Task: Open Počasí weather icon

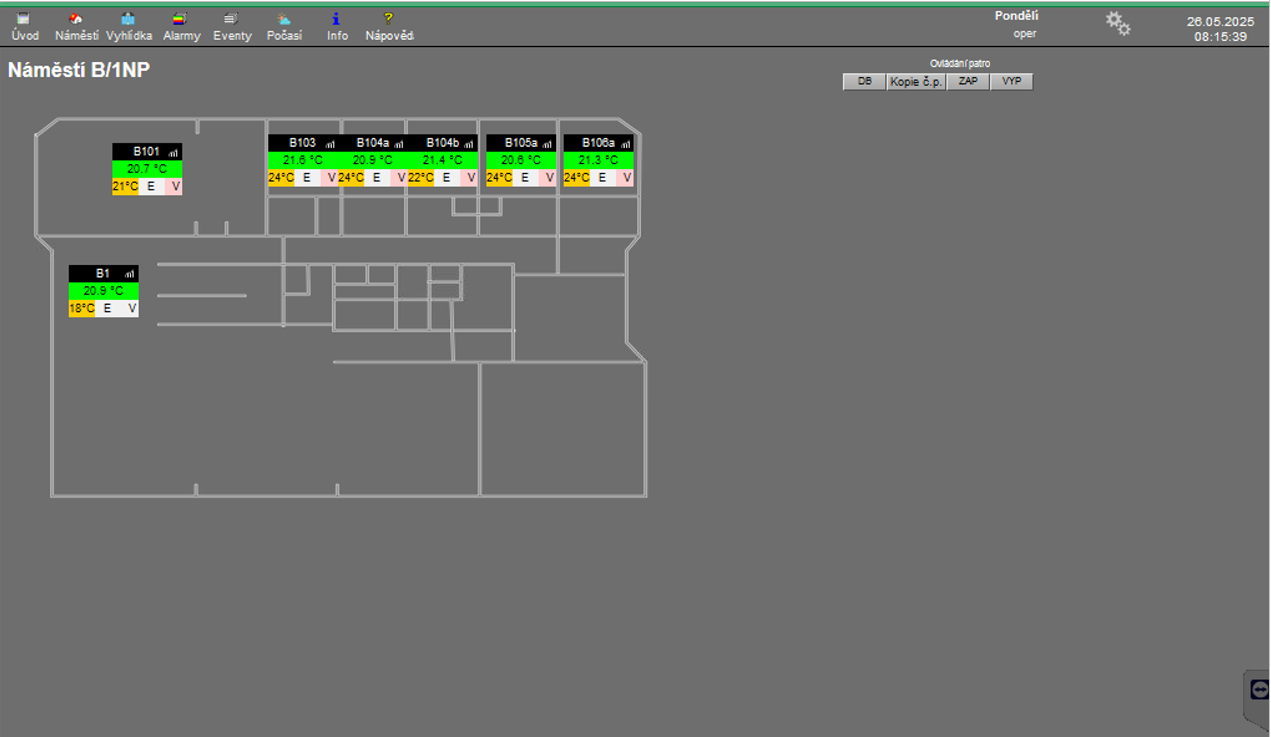Action: pos(284,19)
